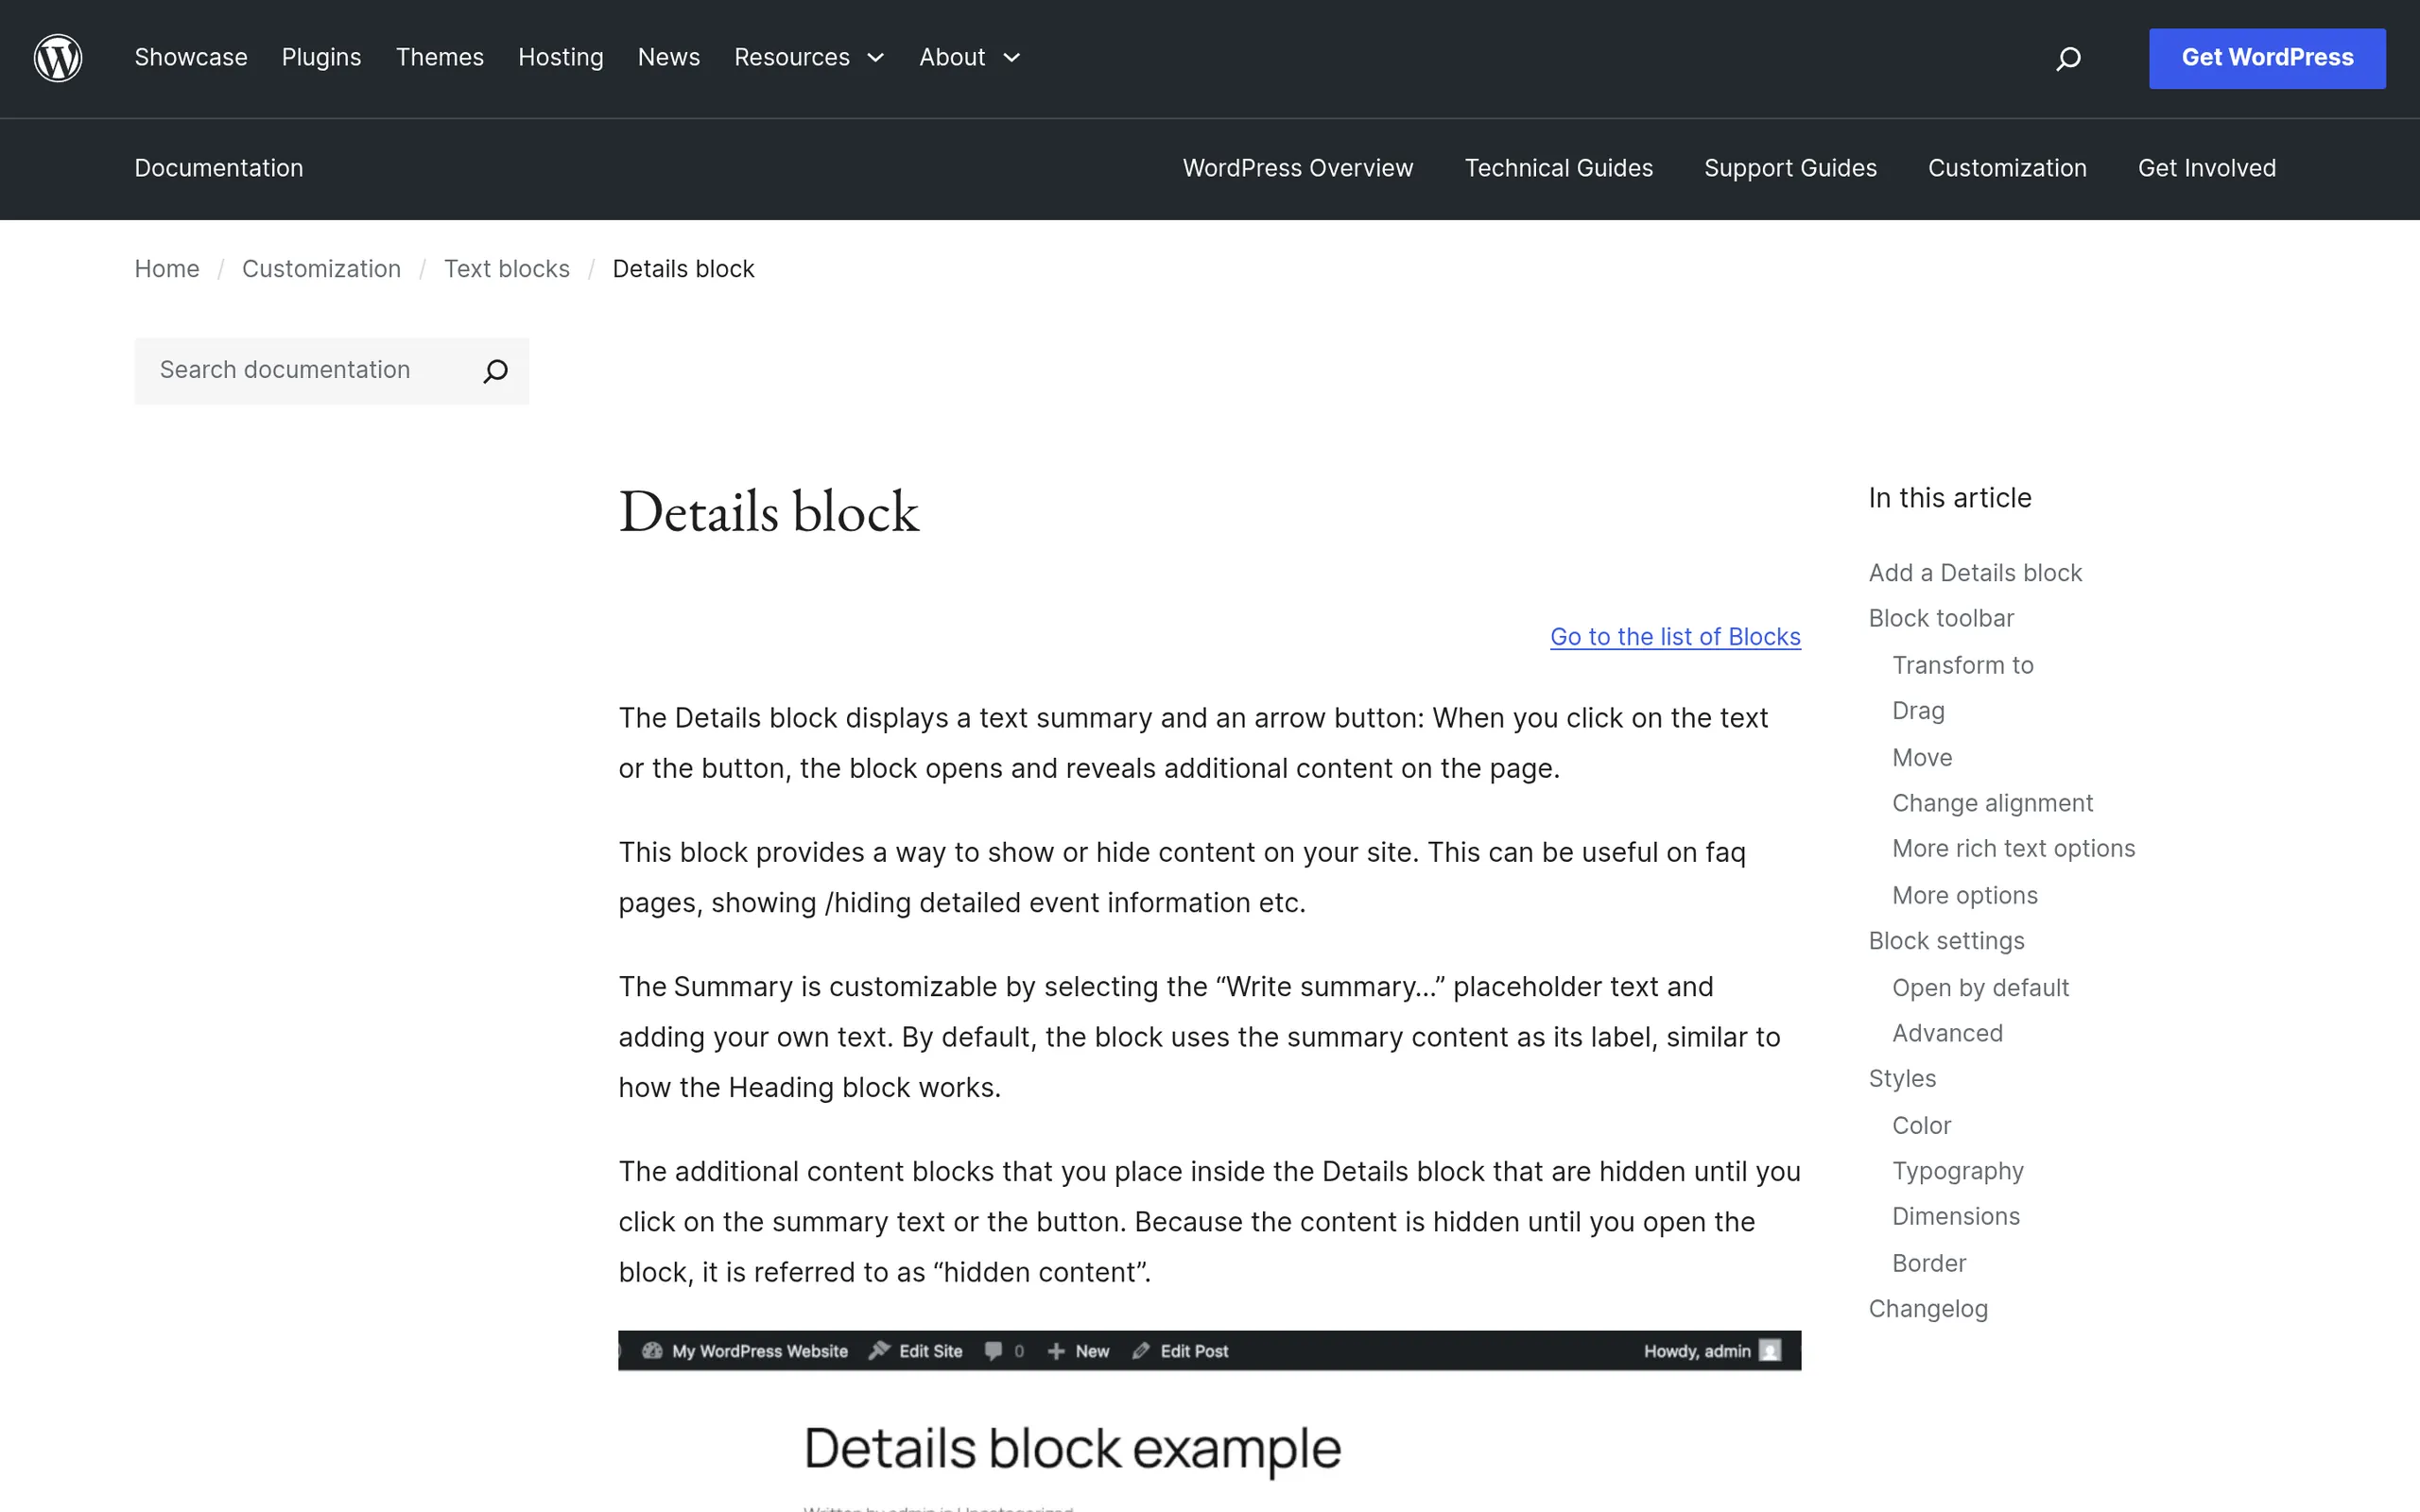2420x1512 pixels.
Task: Jump to Advanced subsection
Action: 1947,1033
